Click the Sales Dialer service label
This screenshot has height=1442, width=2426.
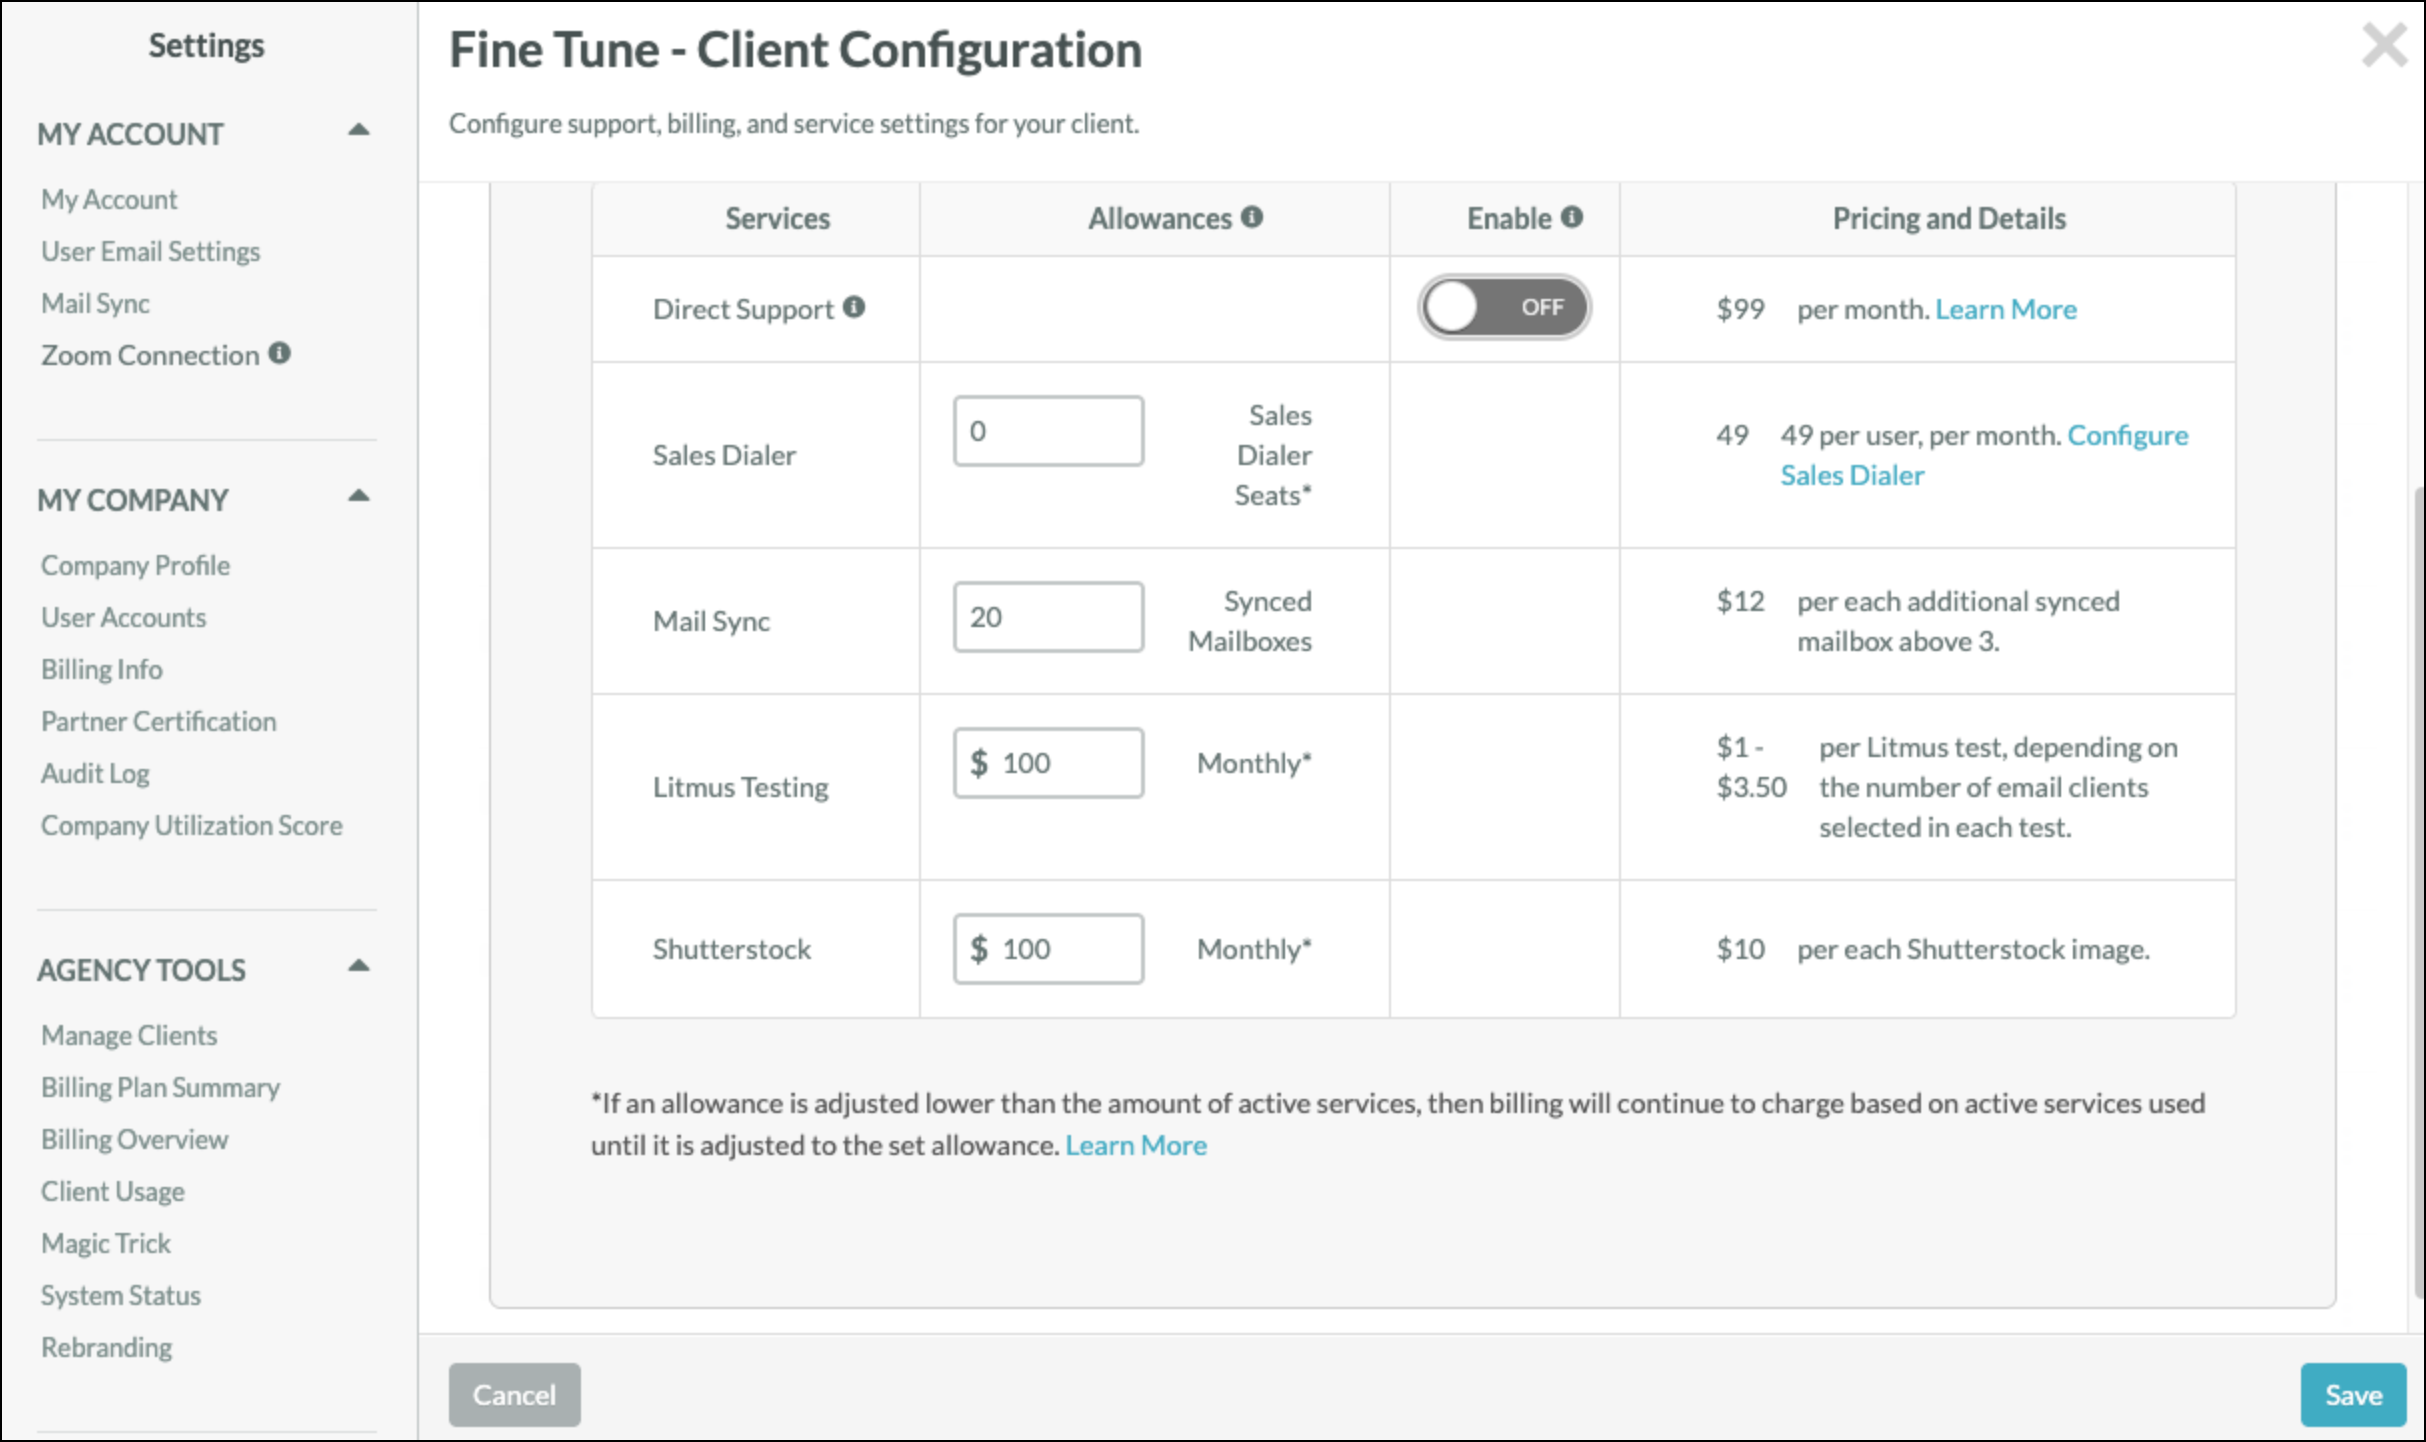724,455
